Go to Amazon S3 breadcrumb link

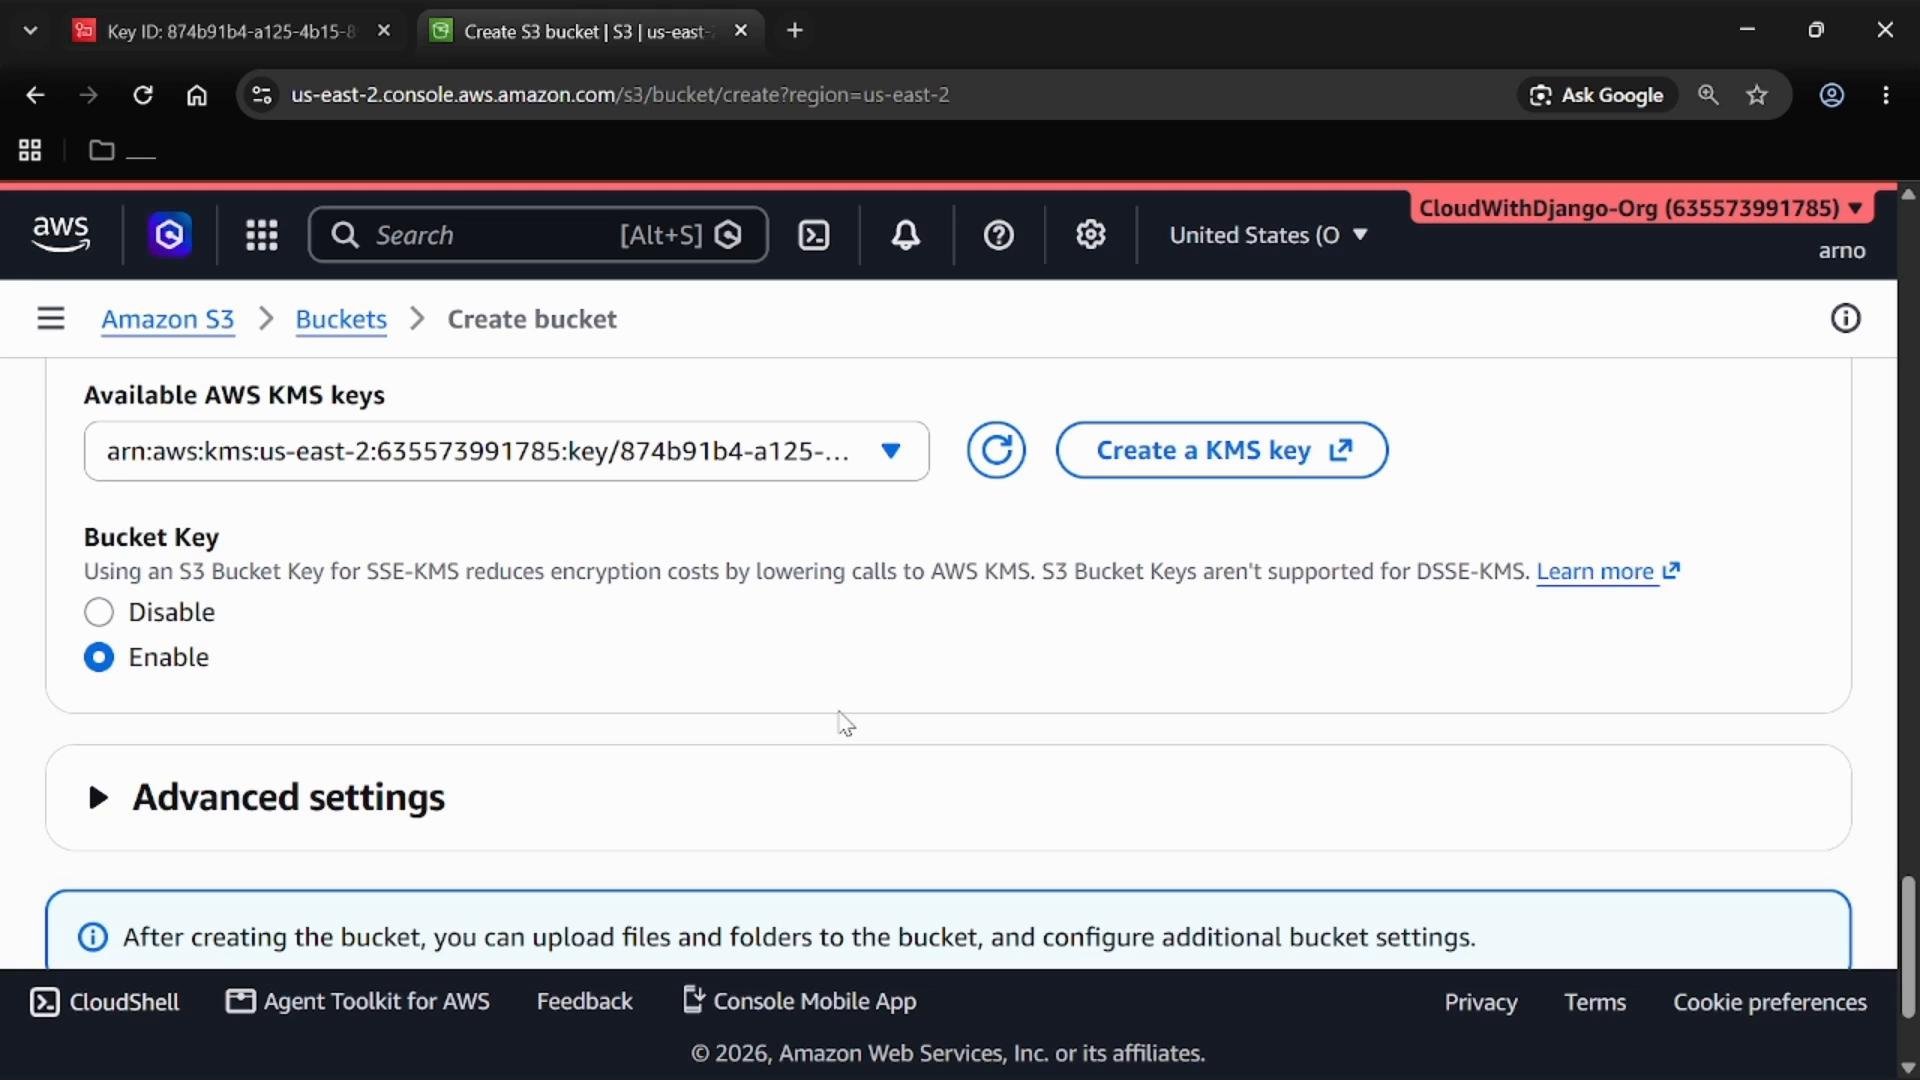[x=167, y=319]
